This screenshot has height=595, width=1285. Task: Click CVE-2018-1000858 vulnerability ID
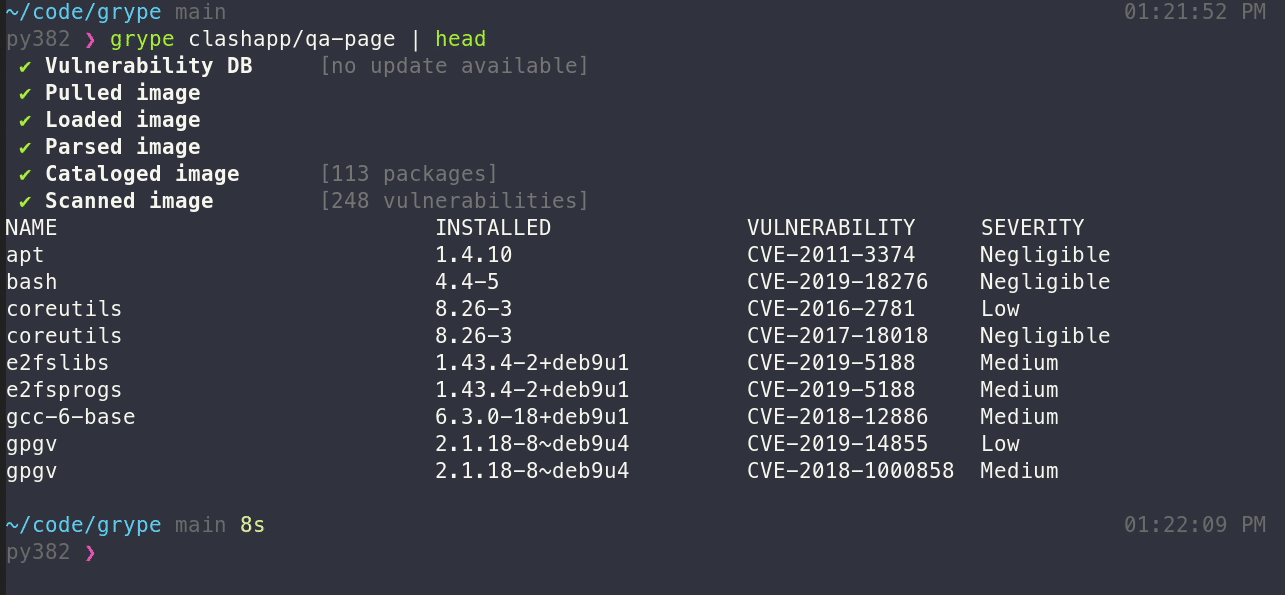[x=850, y=471]
